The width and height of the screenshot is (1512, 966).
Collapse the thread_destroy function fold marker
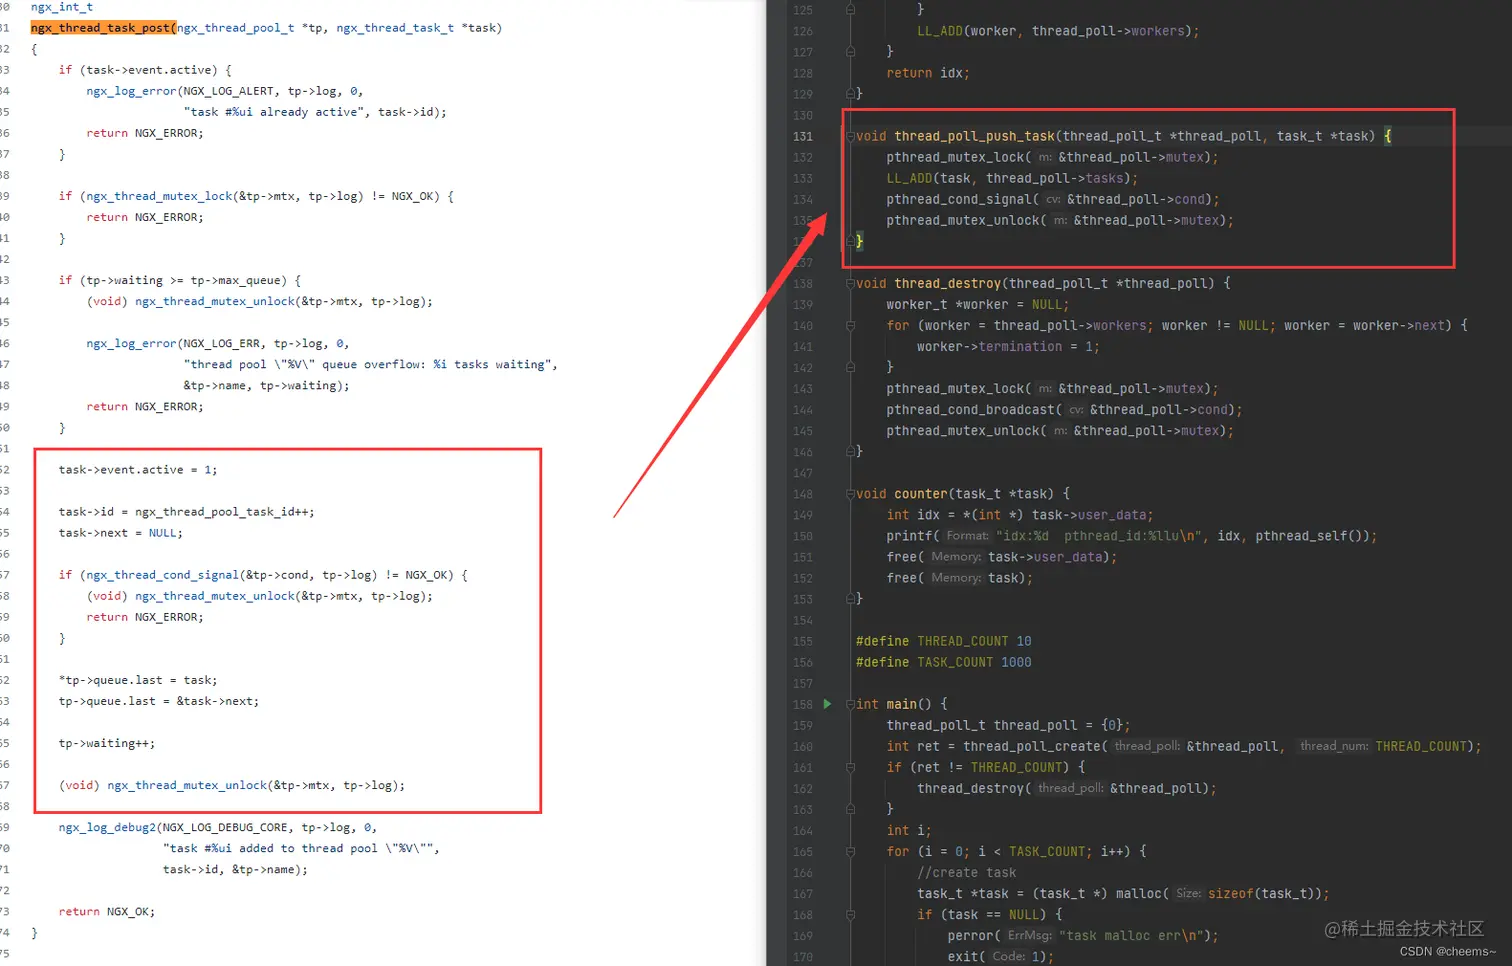pos(850,283)
